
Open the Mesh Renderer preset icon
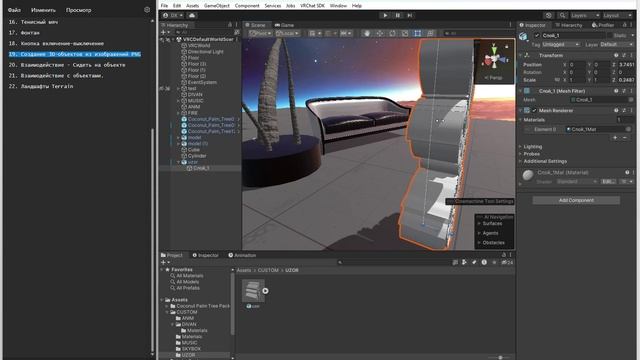tap(623, 110)
